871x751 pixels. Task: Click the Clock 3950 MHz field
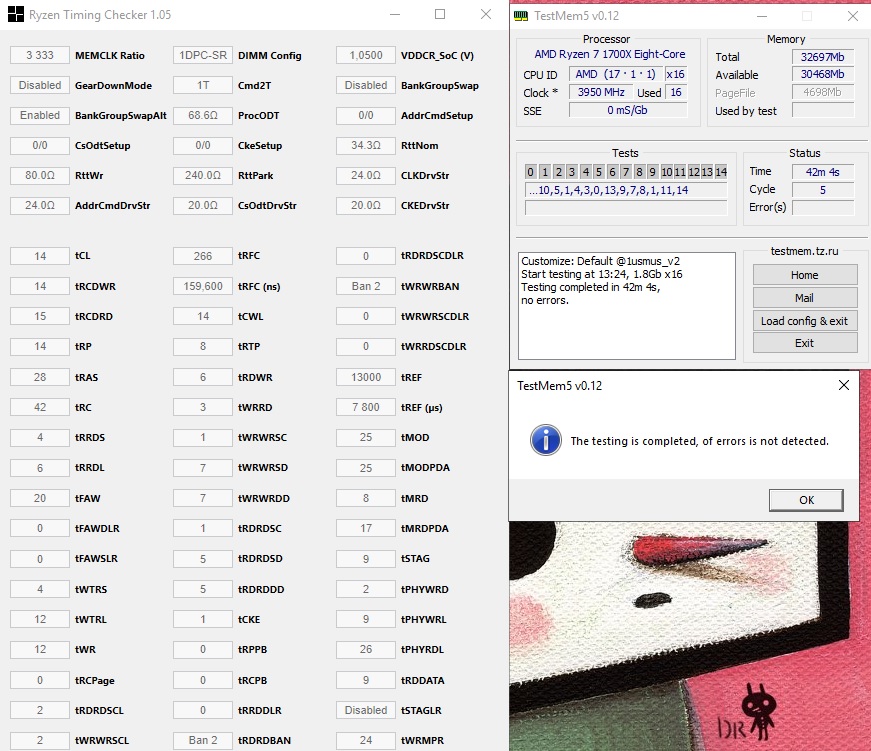[x=601, y=92]
